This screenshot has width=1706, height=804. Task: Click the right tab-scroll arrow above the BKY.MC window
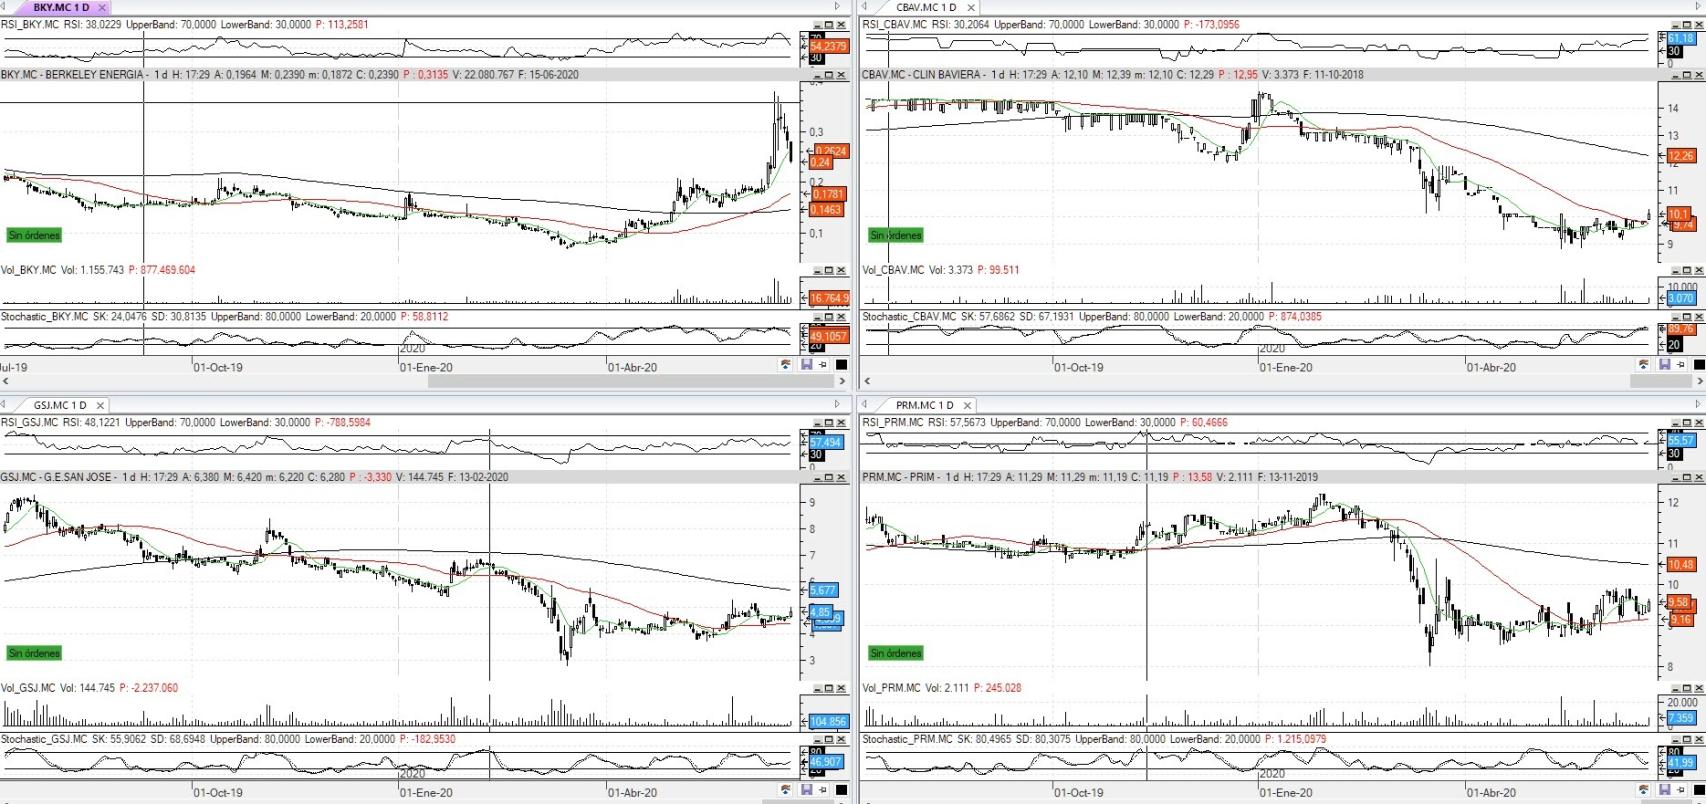(x=838, y=6)
